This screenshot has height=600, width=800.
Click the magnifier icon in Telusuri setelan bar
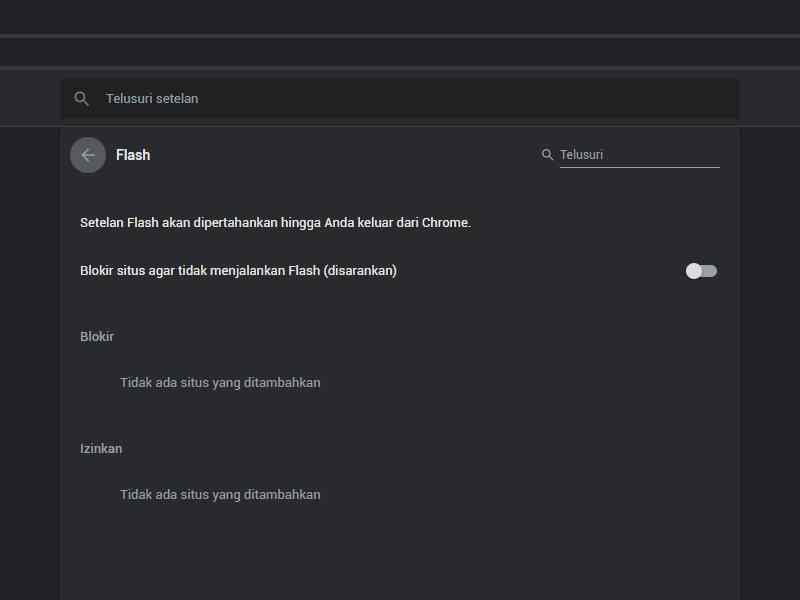(81, 98)
